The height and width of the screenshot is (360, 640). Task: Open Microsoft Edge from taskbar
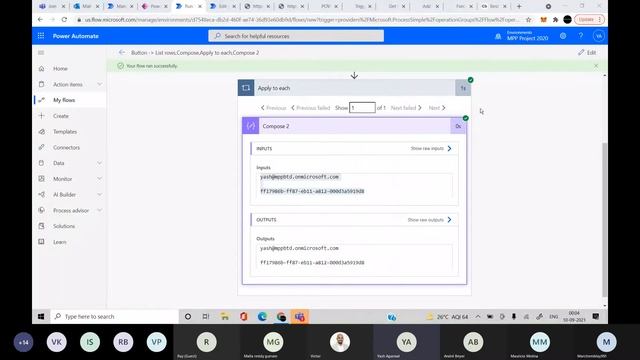[262, 316]
